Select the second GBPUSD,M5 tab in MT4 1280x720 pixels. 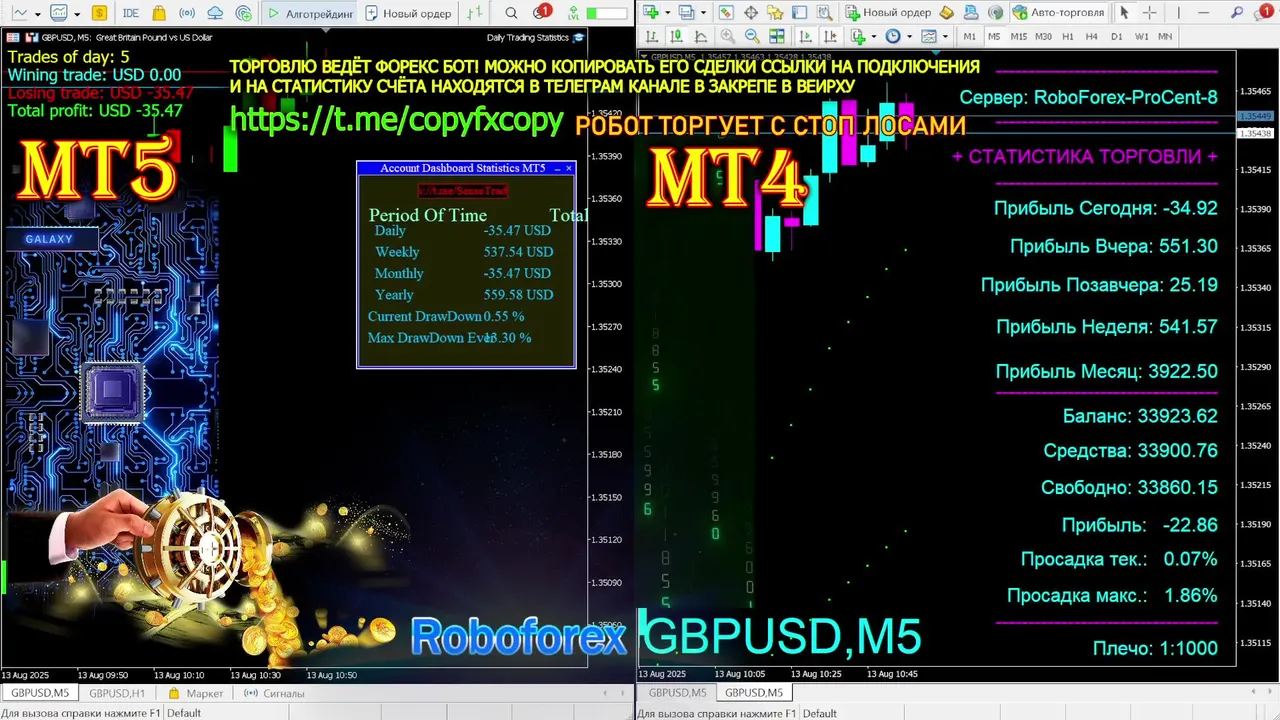(754, 692)
